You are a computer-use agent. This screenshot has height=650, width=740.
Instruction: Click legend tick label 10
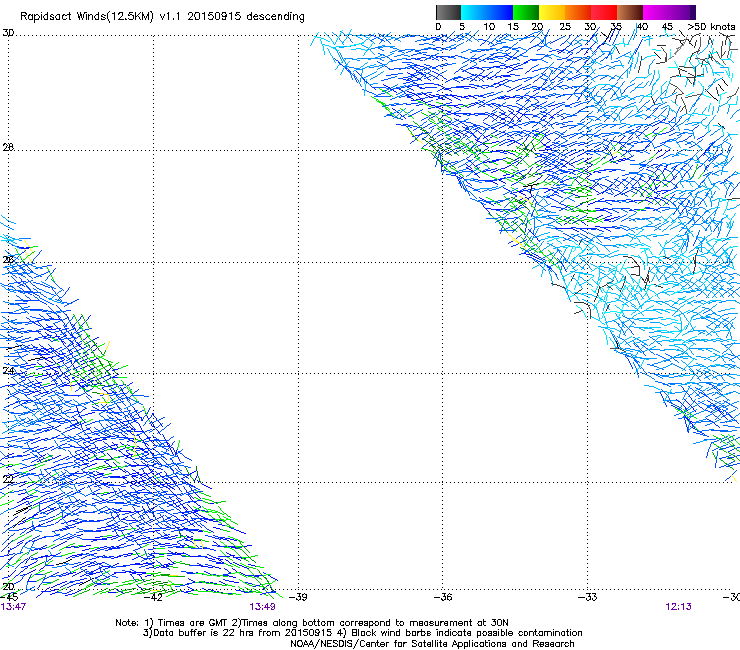coord(489,27)
